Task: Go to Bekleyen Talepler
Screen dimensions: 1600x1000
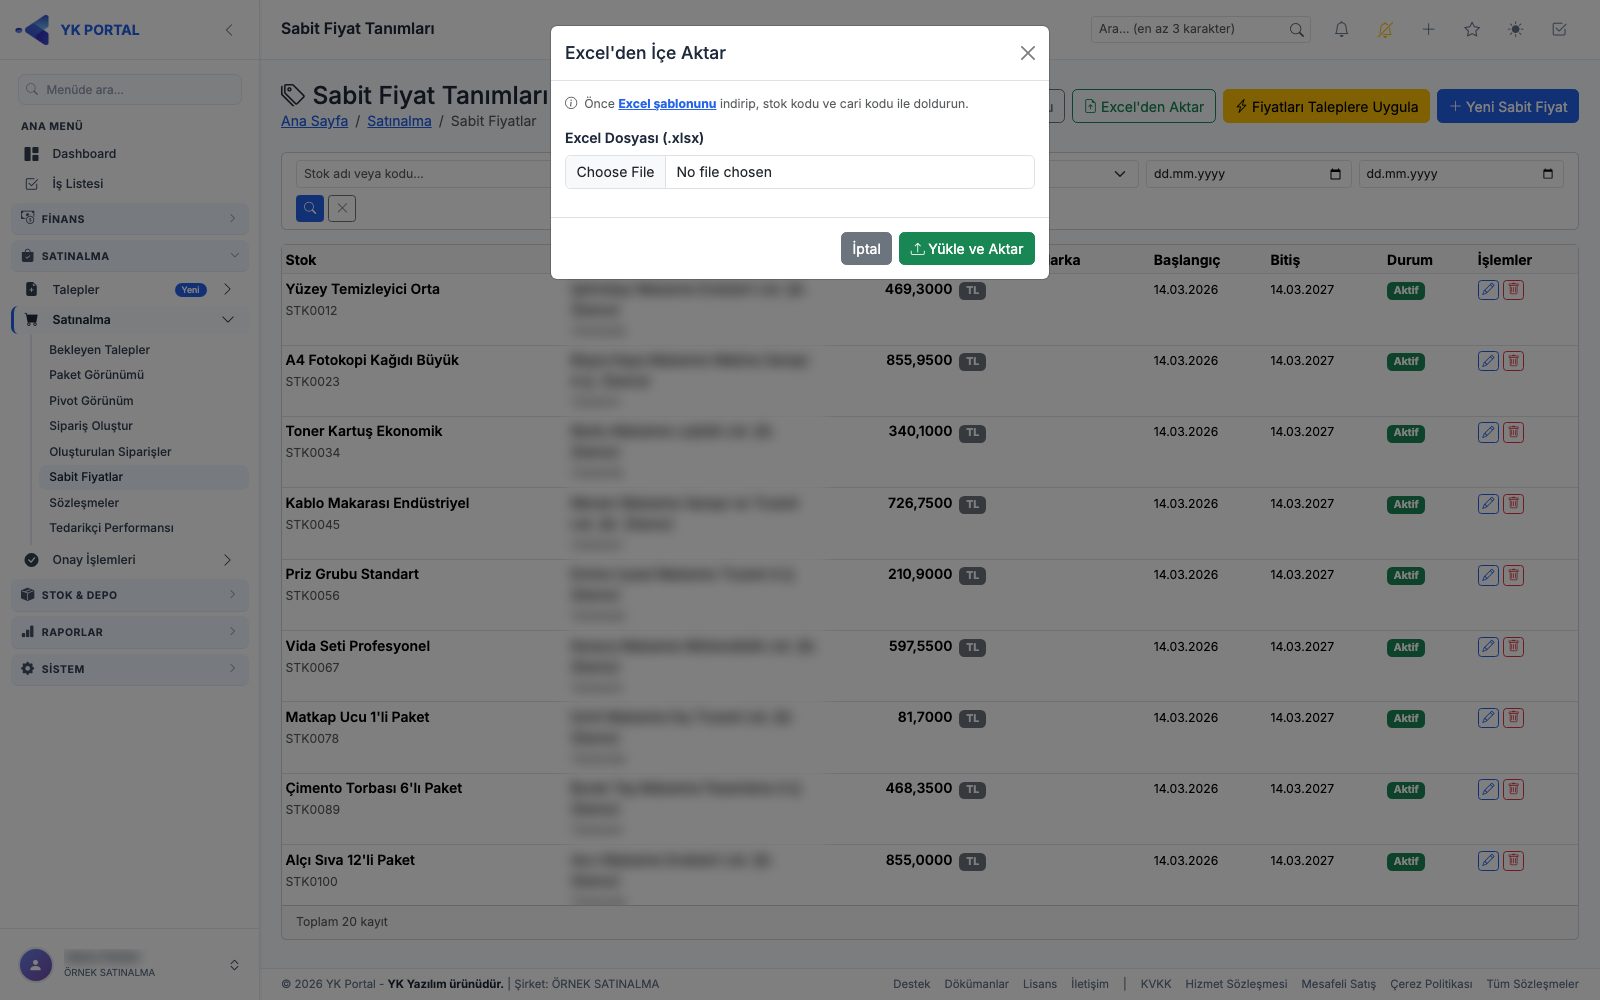Action: pyautogui.click(x=100, y=350)
